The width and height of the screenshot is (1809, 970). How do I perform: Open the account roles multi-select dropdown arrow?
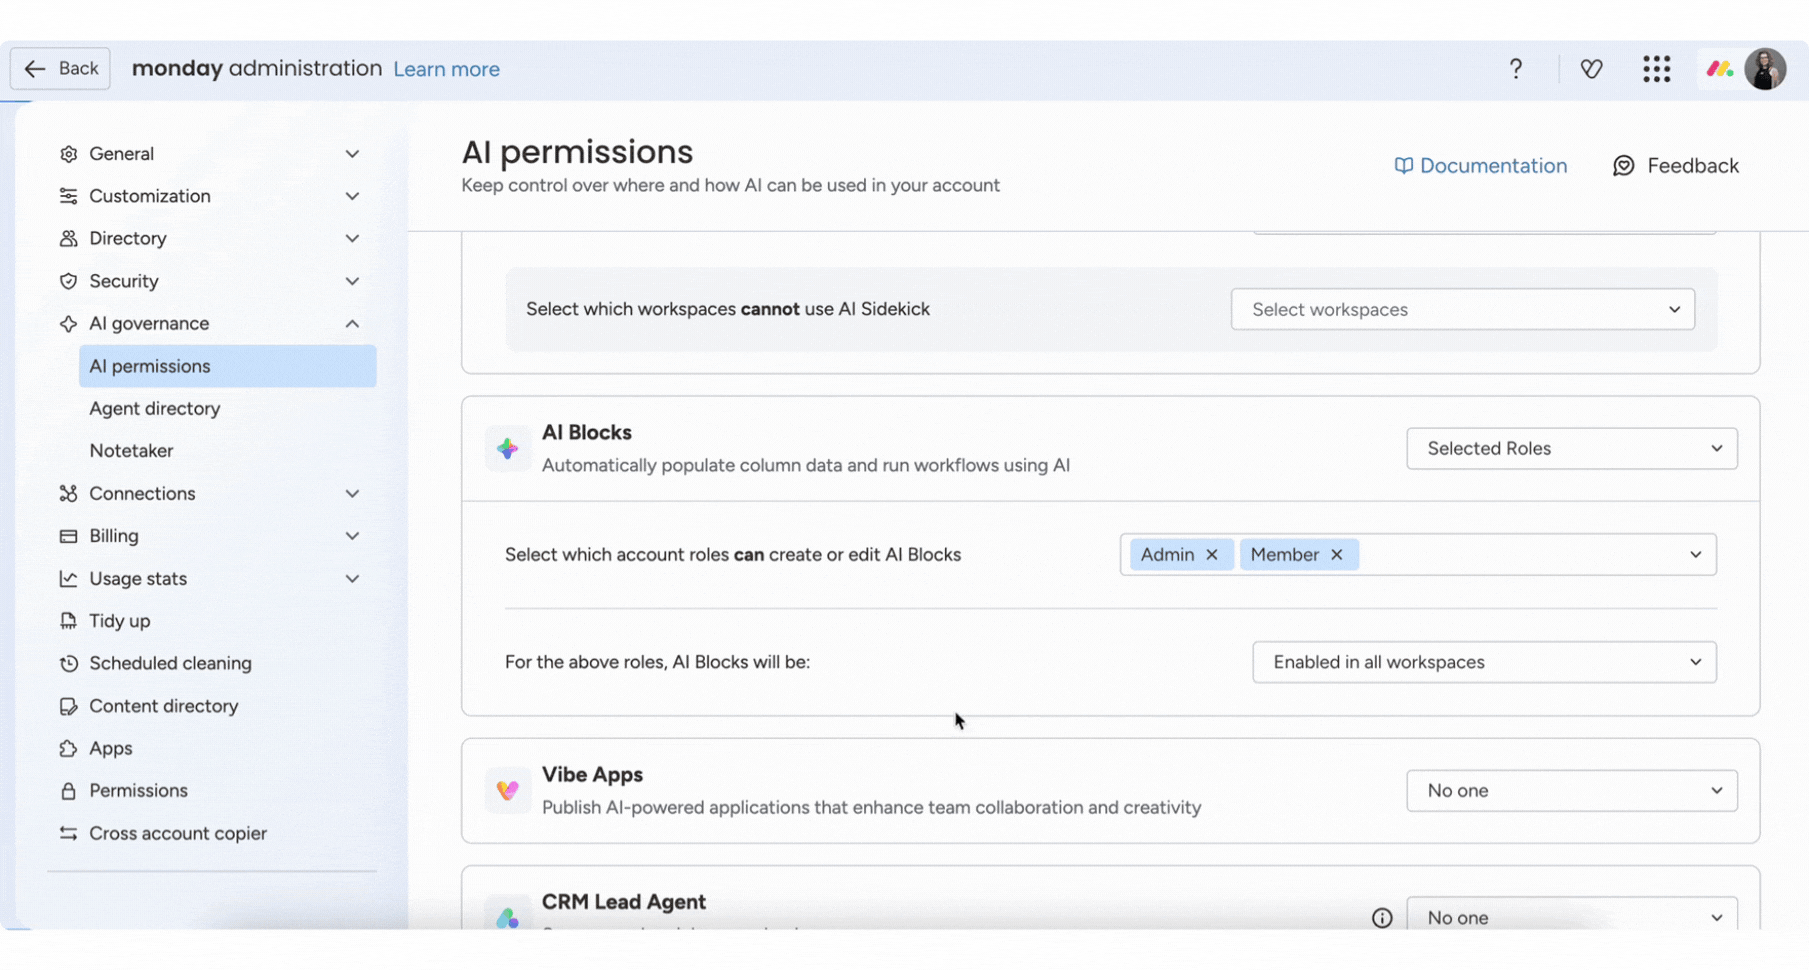1695,555
